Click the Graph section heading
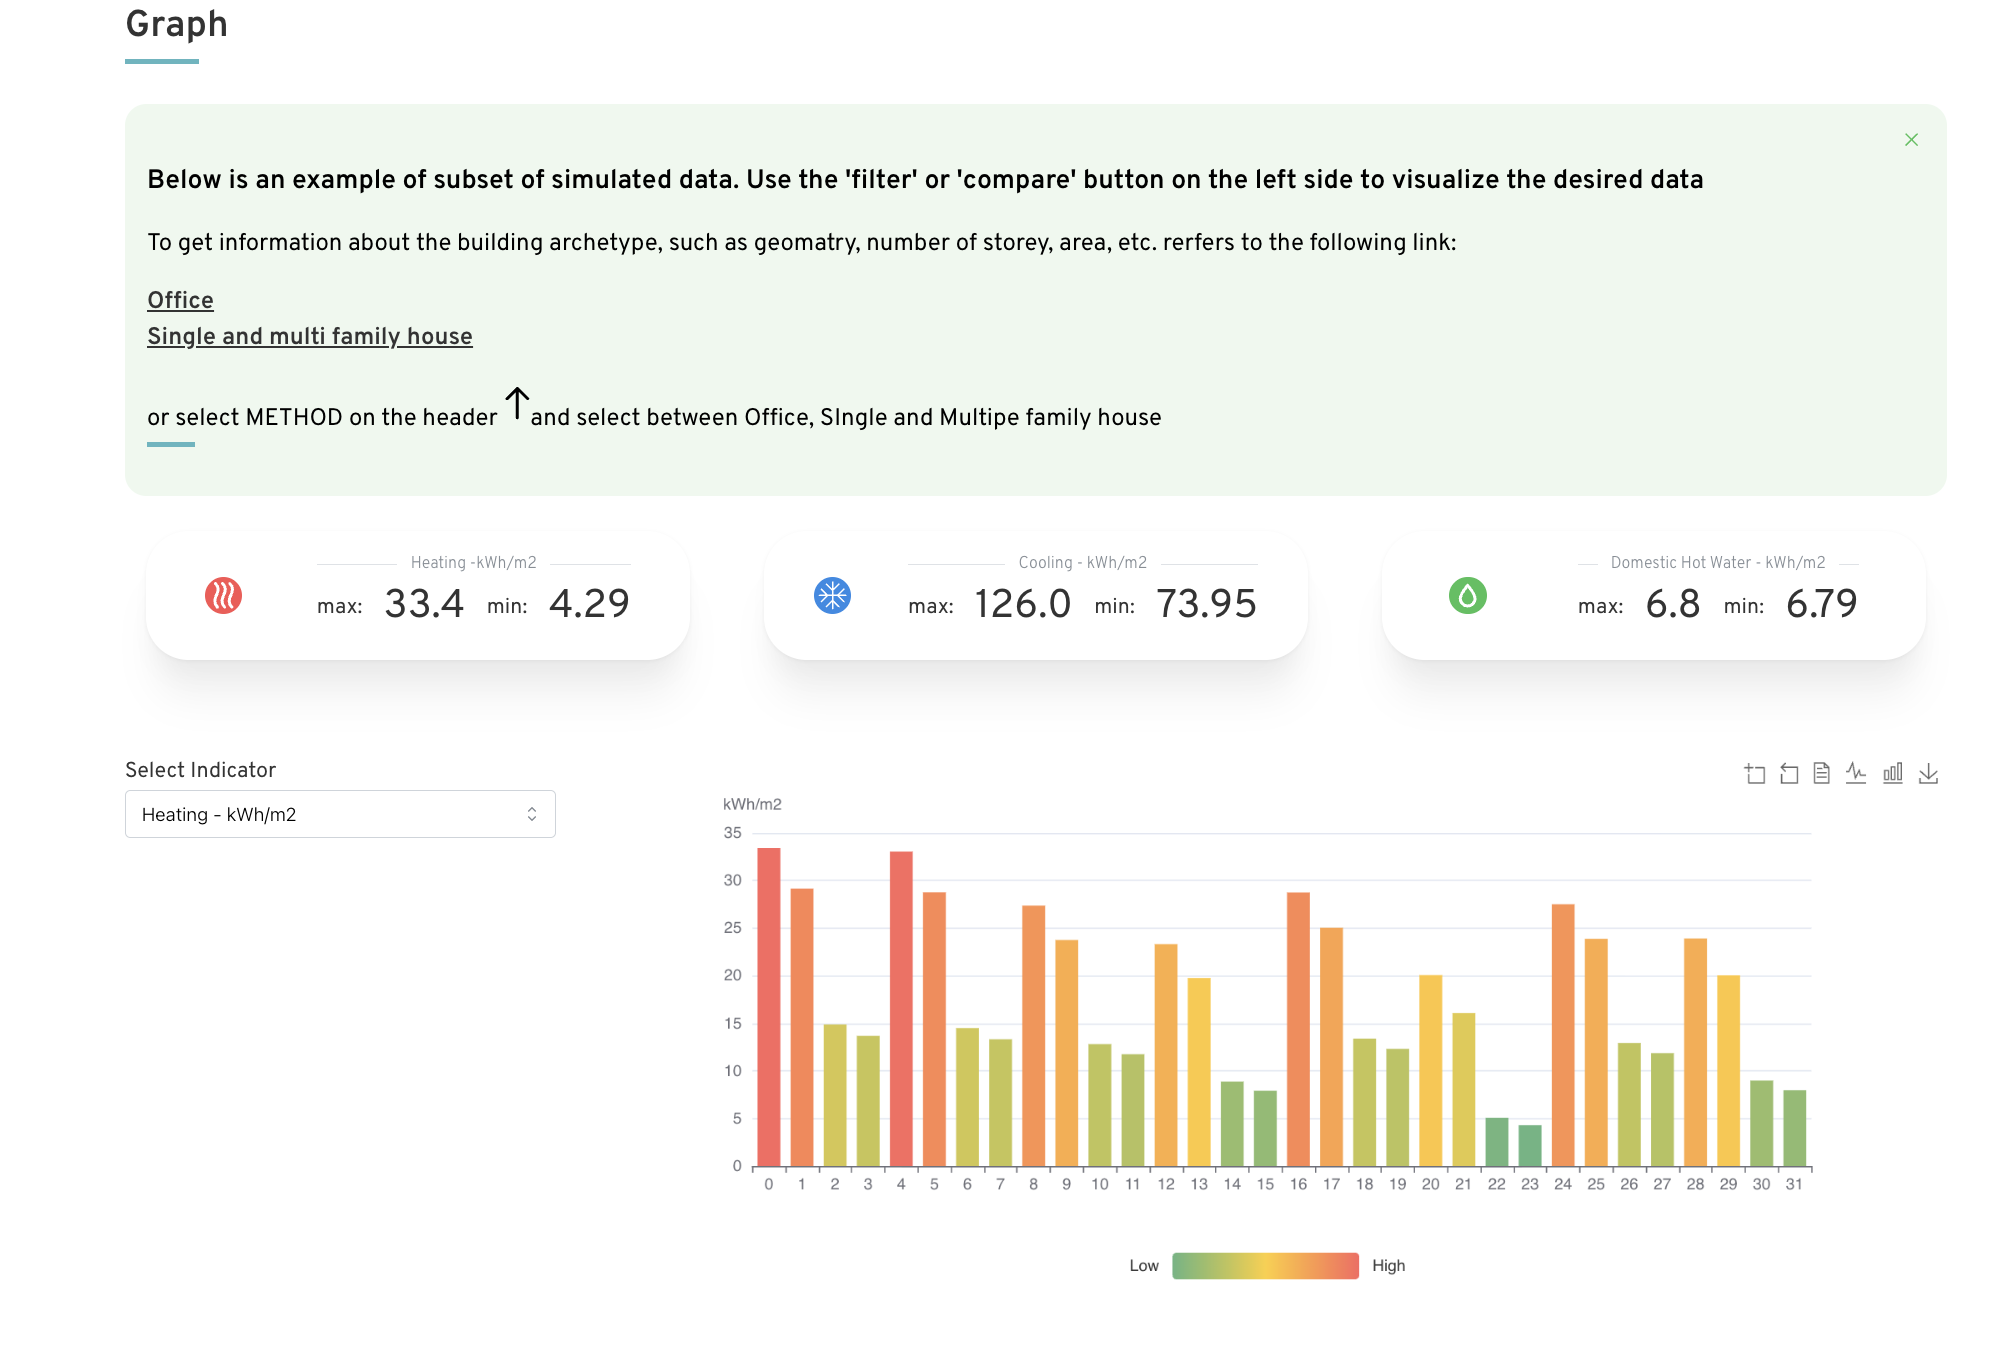The width and height of the screenshot is (1996, 1348). (177, 24)
